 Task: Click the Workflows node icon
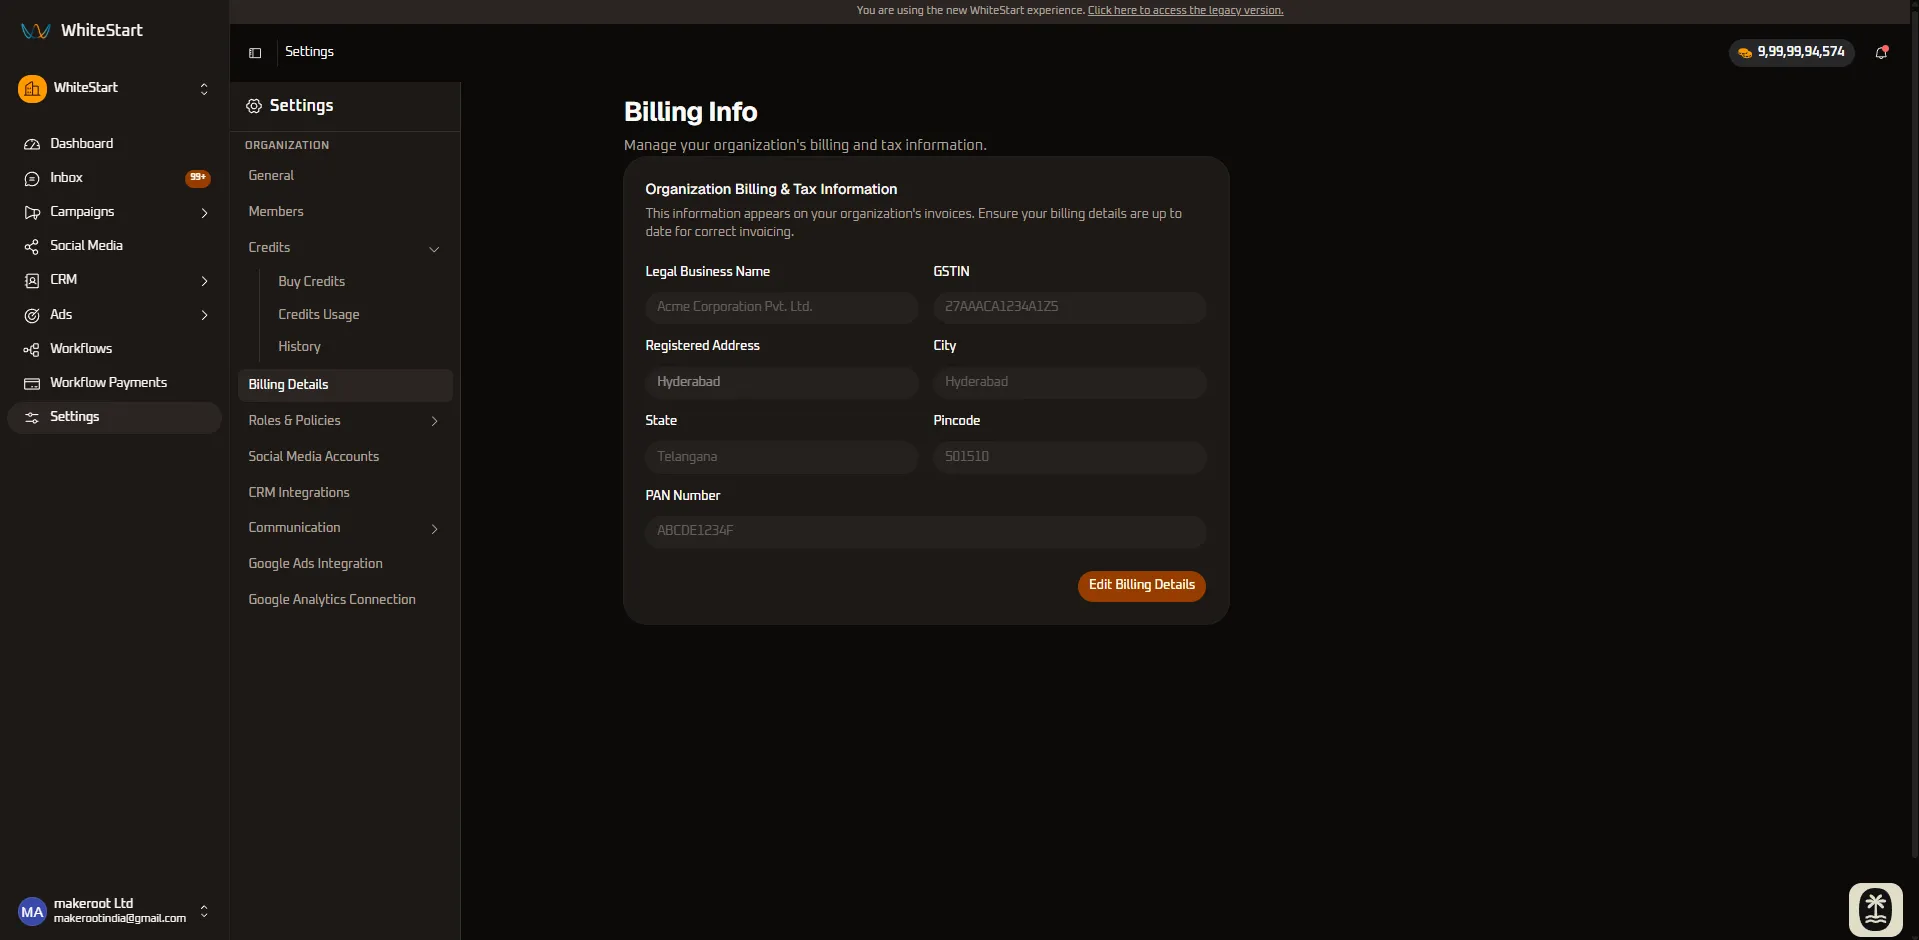click(32, 349)
